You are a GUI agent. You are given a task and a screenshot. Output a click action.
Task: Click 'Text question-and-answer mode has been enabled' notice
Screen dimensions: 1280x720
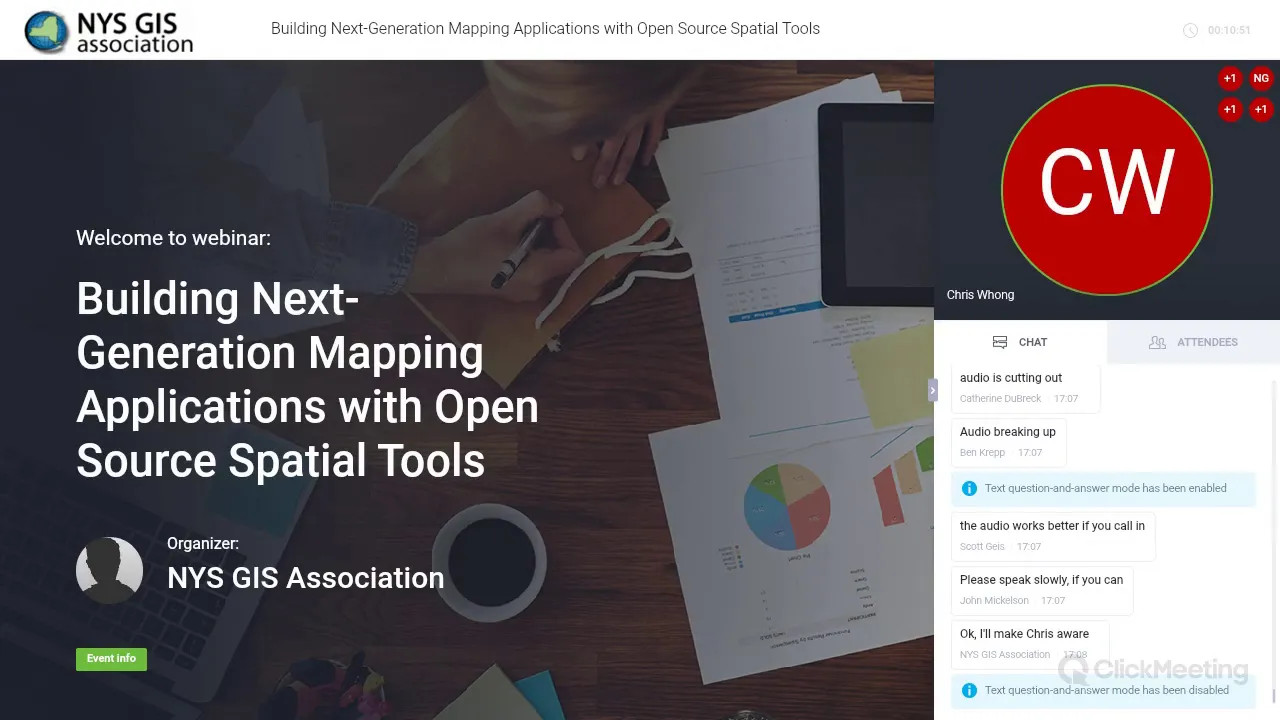[1105, 488]
